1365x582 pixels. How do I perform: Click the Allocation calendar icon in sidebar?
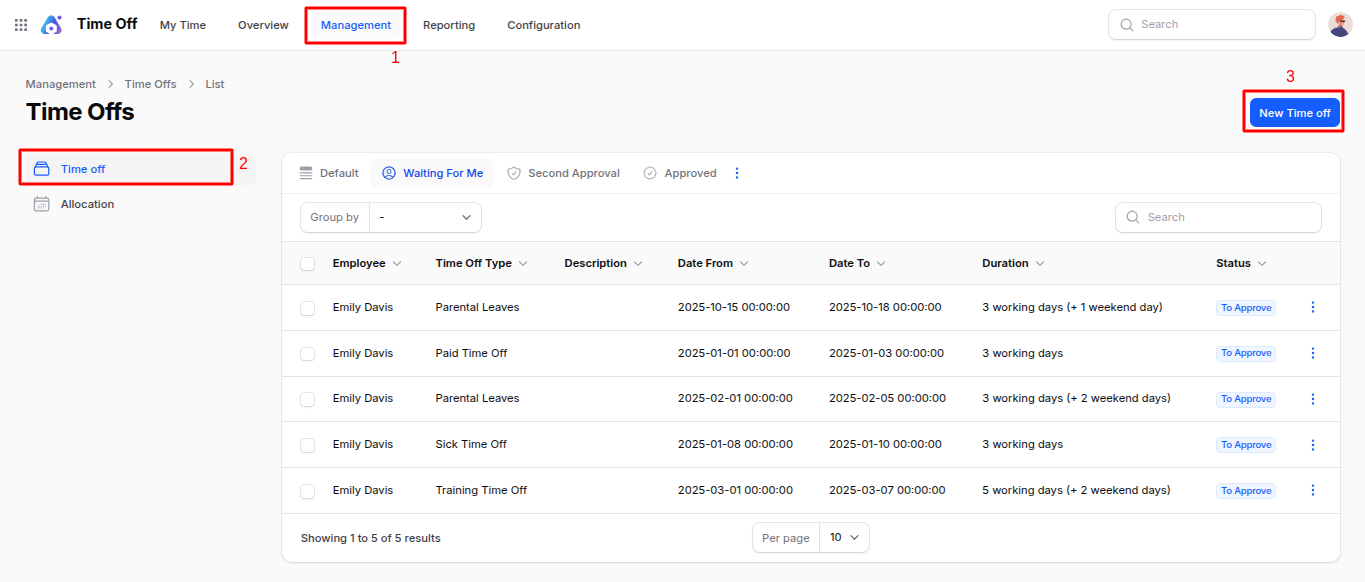click(42, 204)
